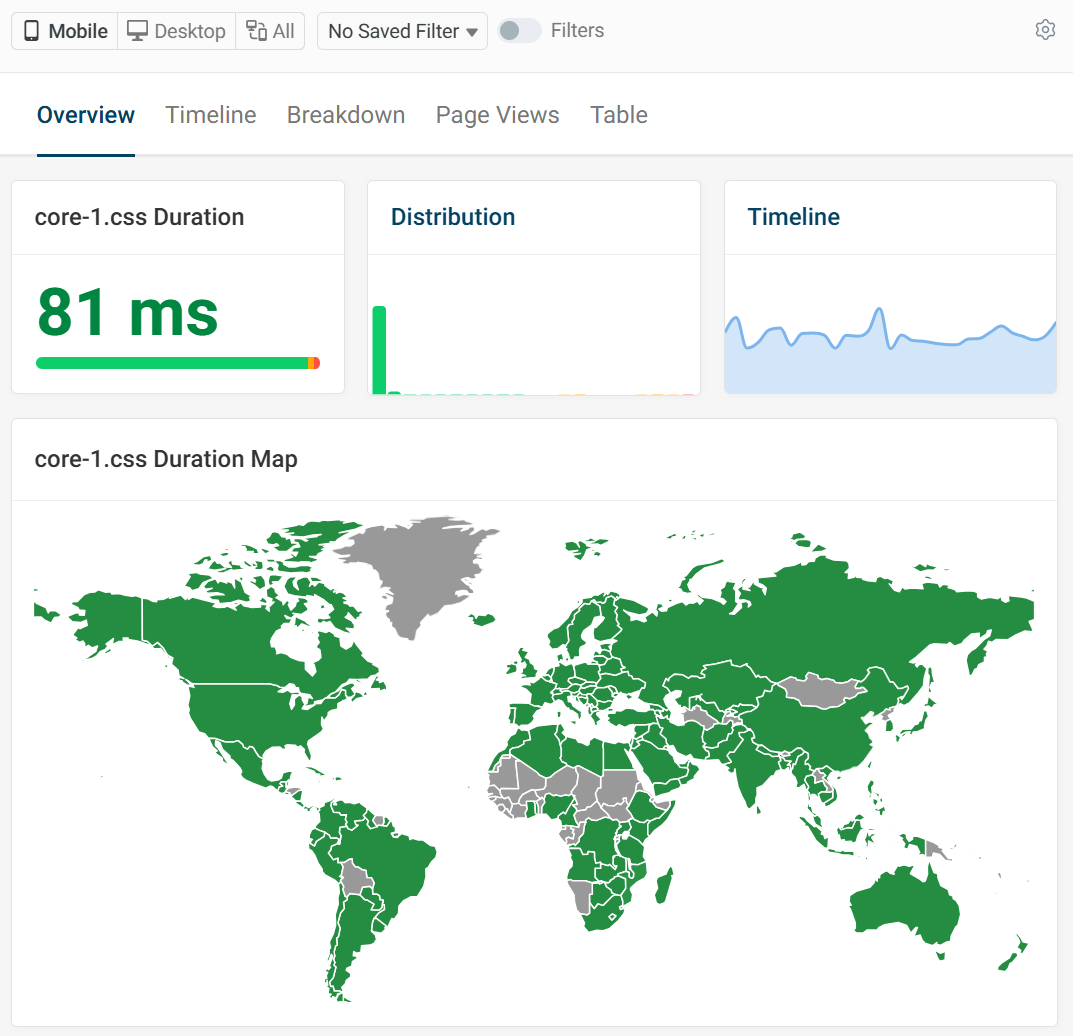Switch to the Timeline tab
The image size is (1073, 1036).
pyautogui.click(x=210, y=114)
